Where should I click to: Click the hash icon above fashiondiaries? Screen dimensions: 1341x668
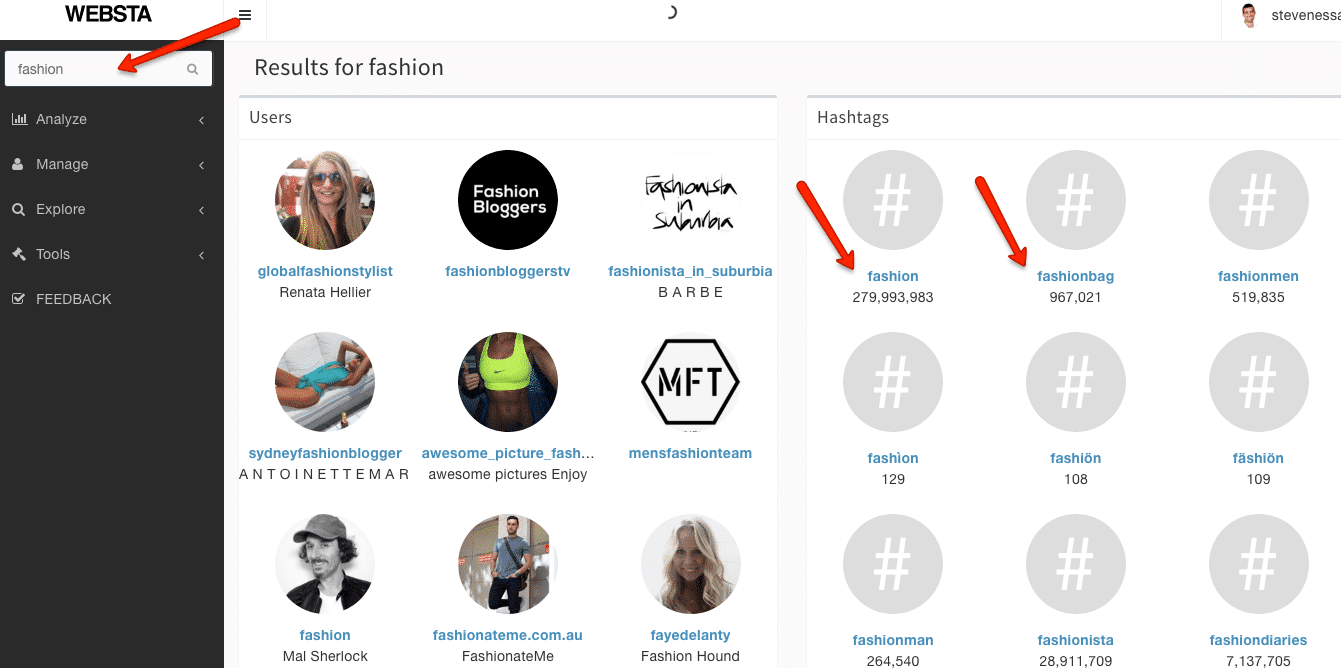click(1258, 564)
